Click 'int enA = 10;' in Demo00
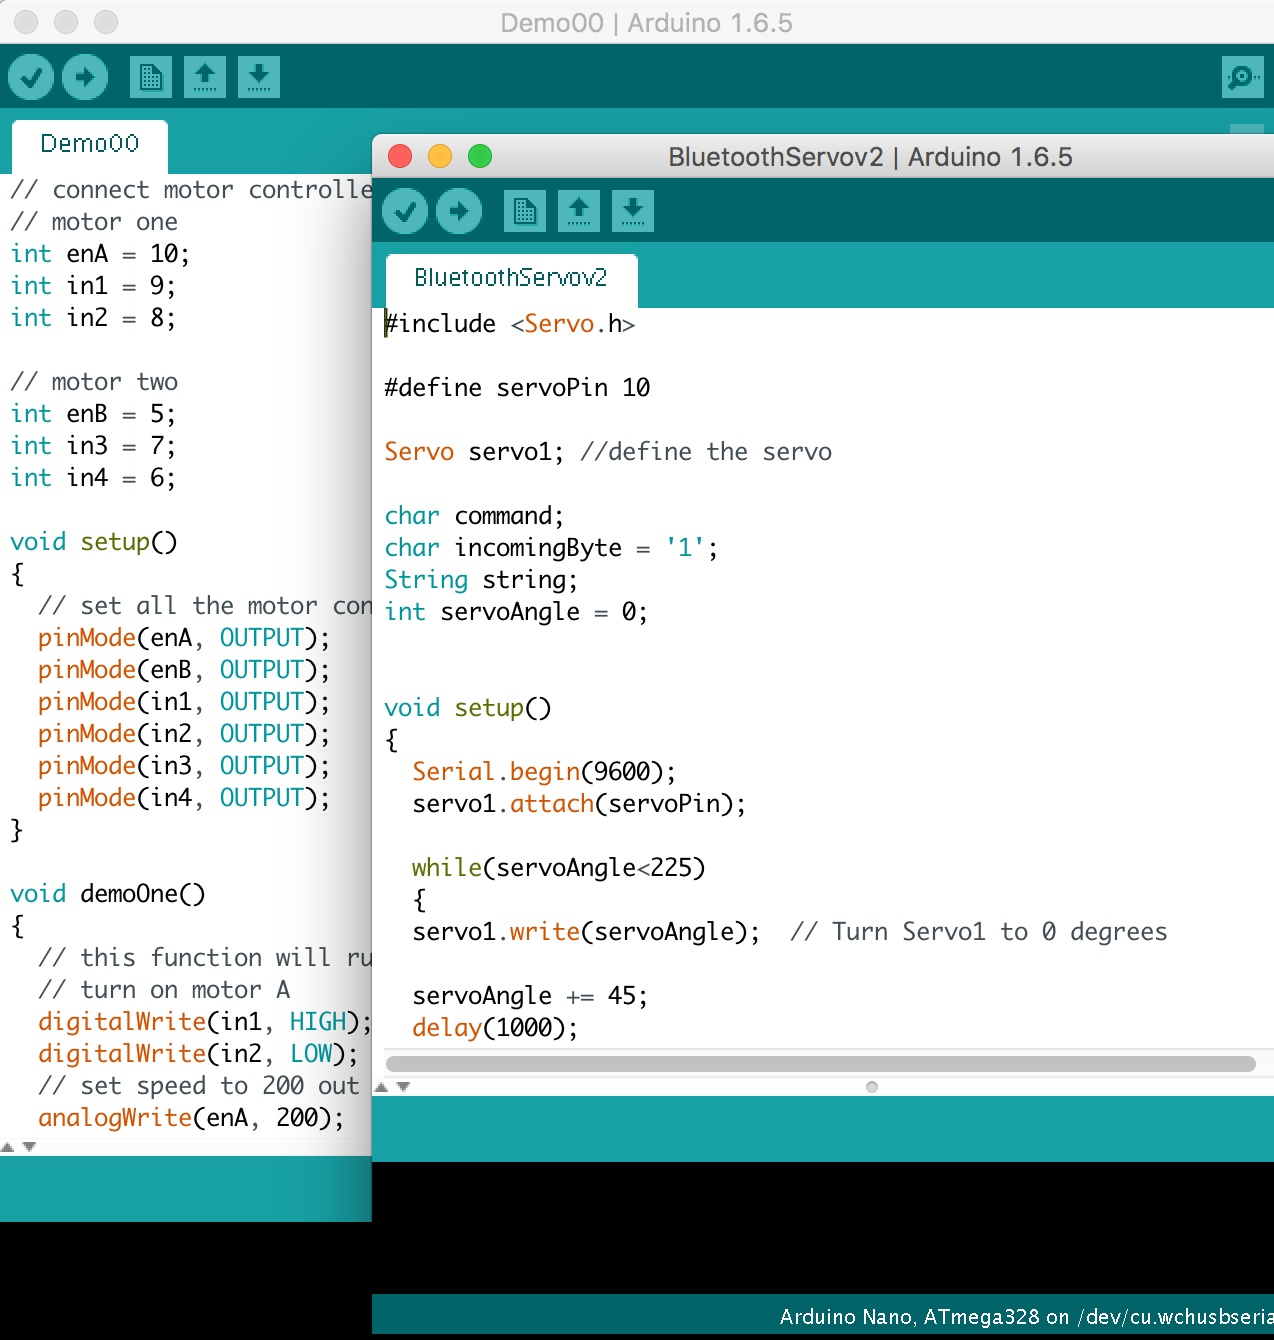The height and width of the screenshot is (1340, 1274). tap(100, 254)
